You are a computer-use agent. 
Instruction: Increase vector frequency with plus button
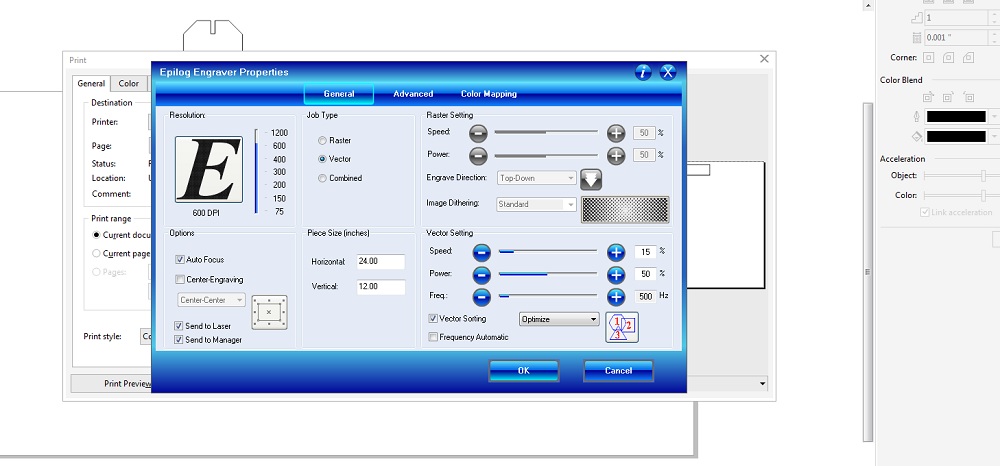coord(615,296)
